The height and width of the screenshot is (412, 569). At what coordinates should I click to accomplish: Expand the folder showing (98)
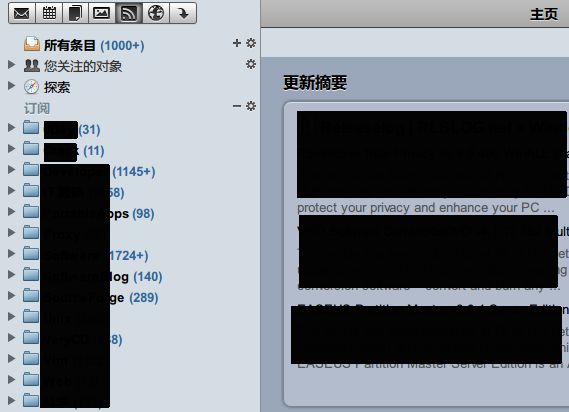12,212
